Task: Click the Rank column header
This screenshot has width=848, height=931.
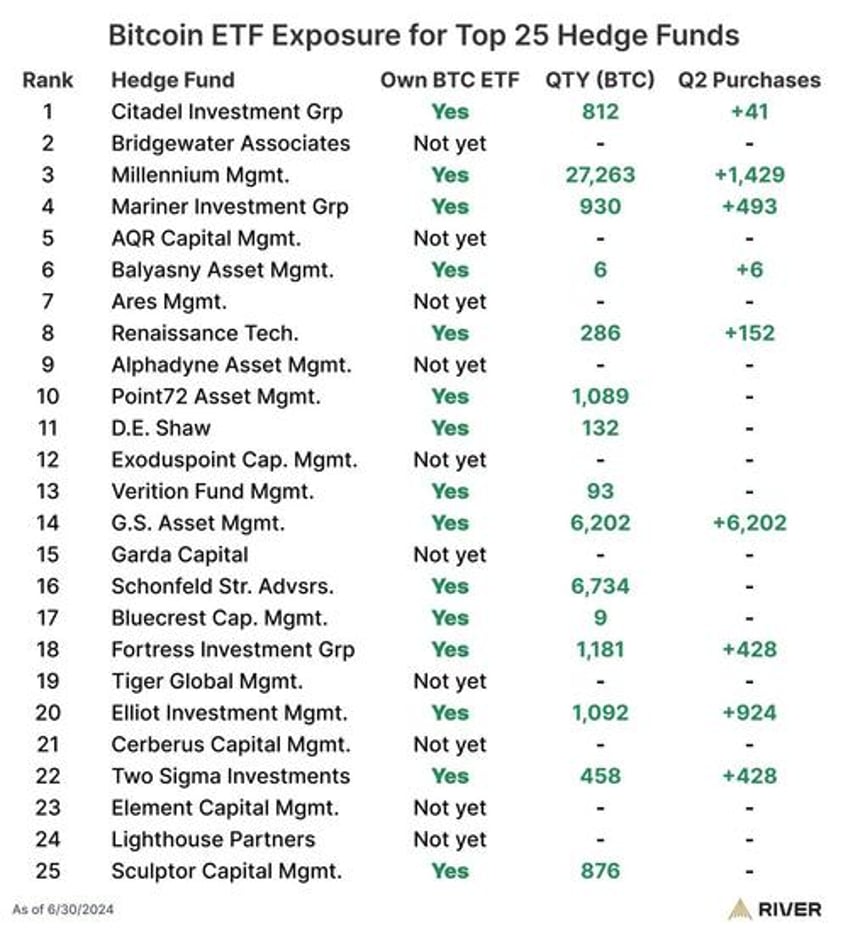Action: point(48,80)
